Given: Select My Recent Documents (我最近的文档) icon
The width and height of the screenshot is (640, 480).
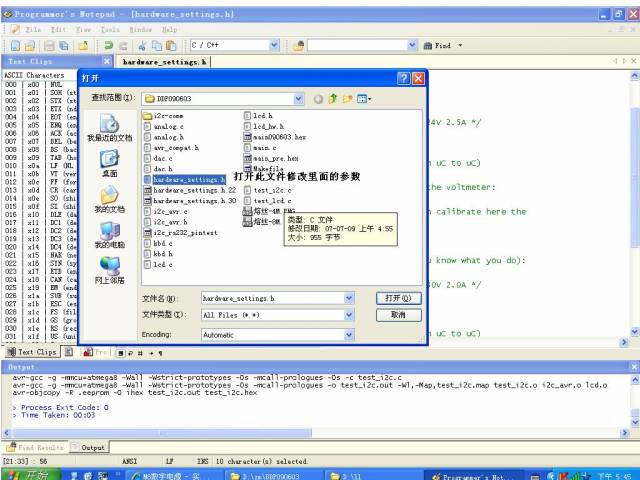Looking at the screenshot, I should [x=109, y=125].
